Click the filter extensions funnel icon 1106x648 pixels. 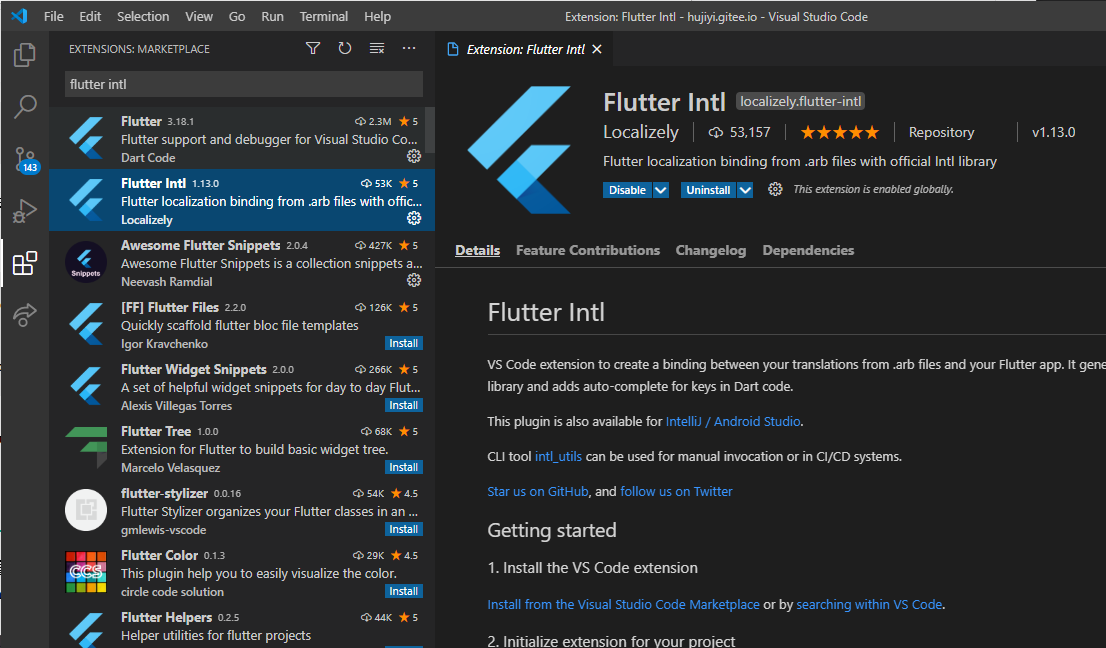[313, 48]
